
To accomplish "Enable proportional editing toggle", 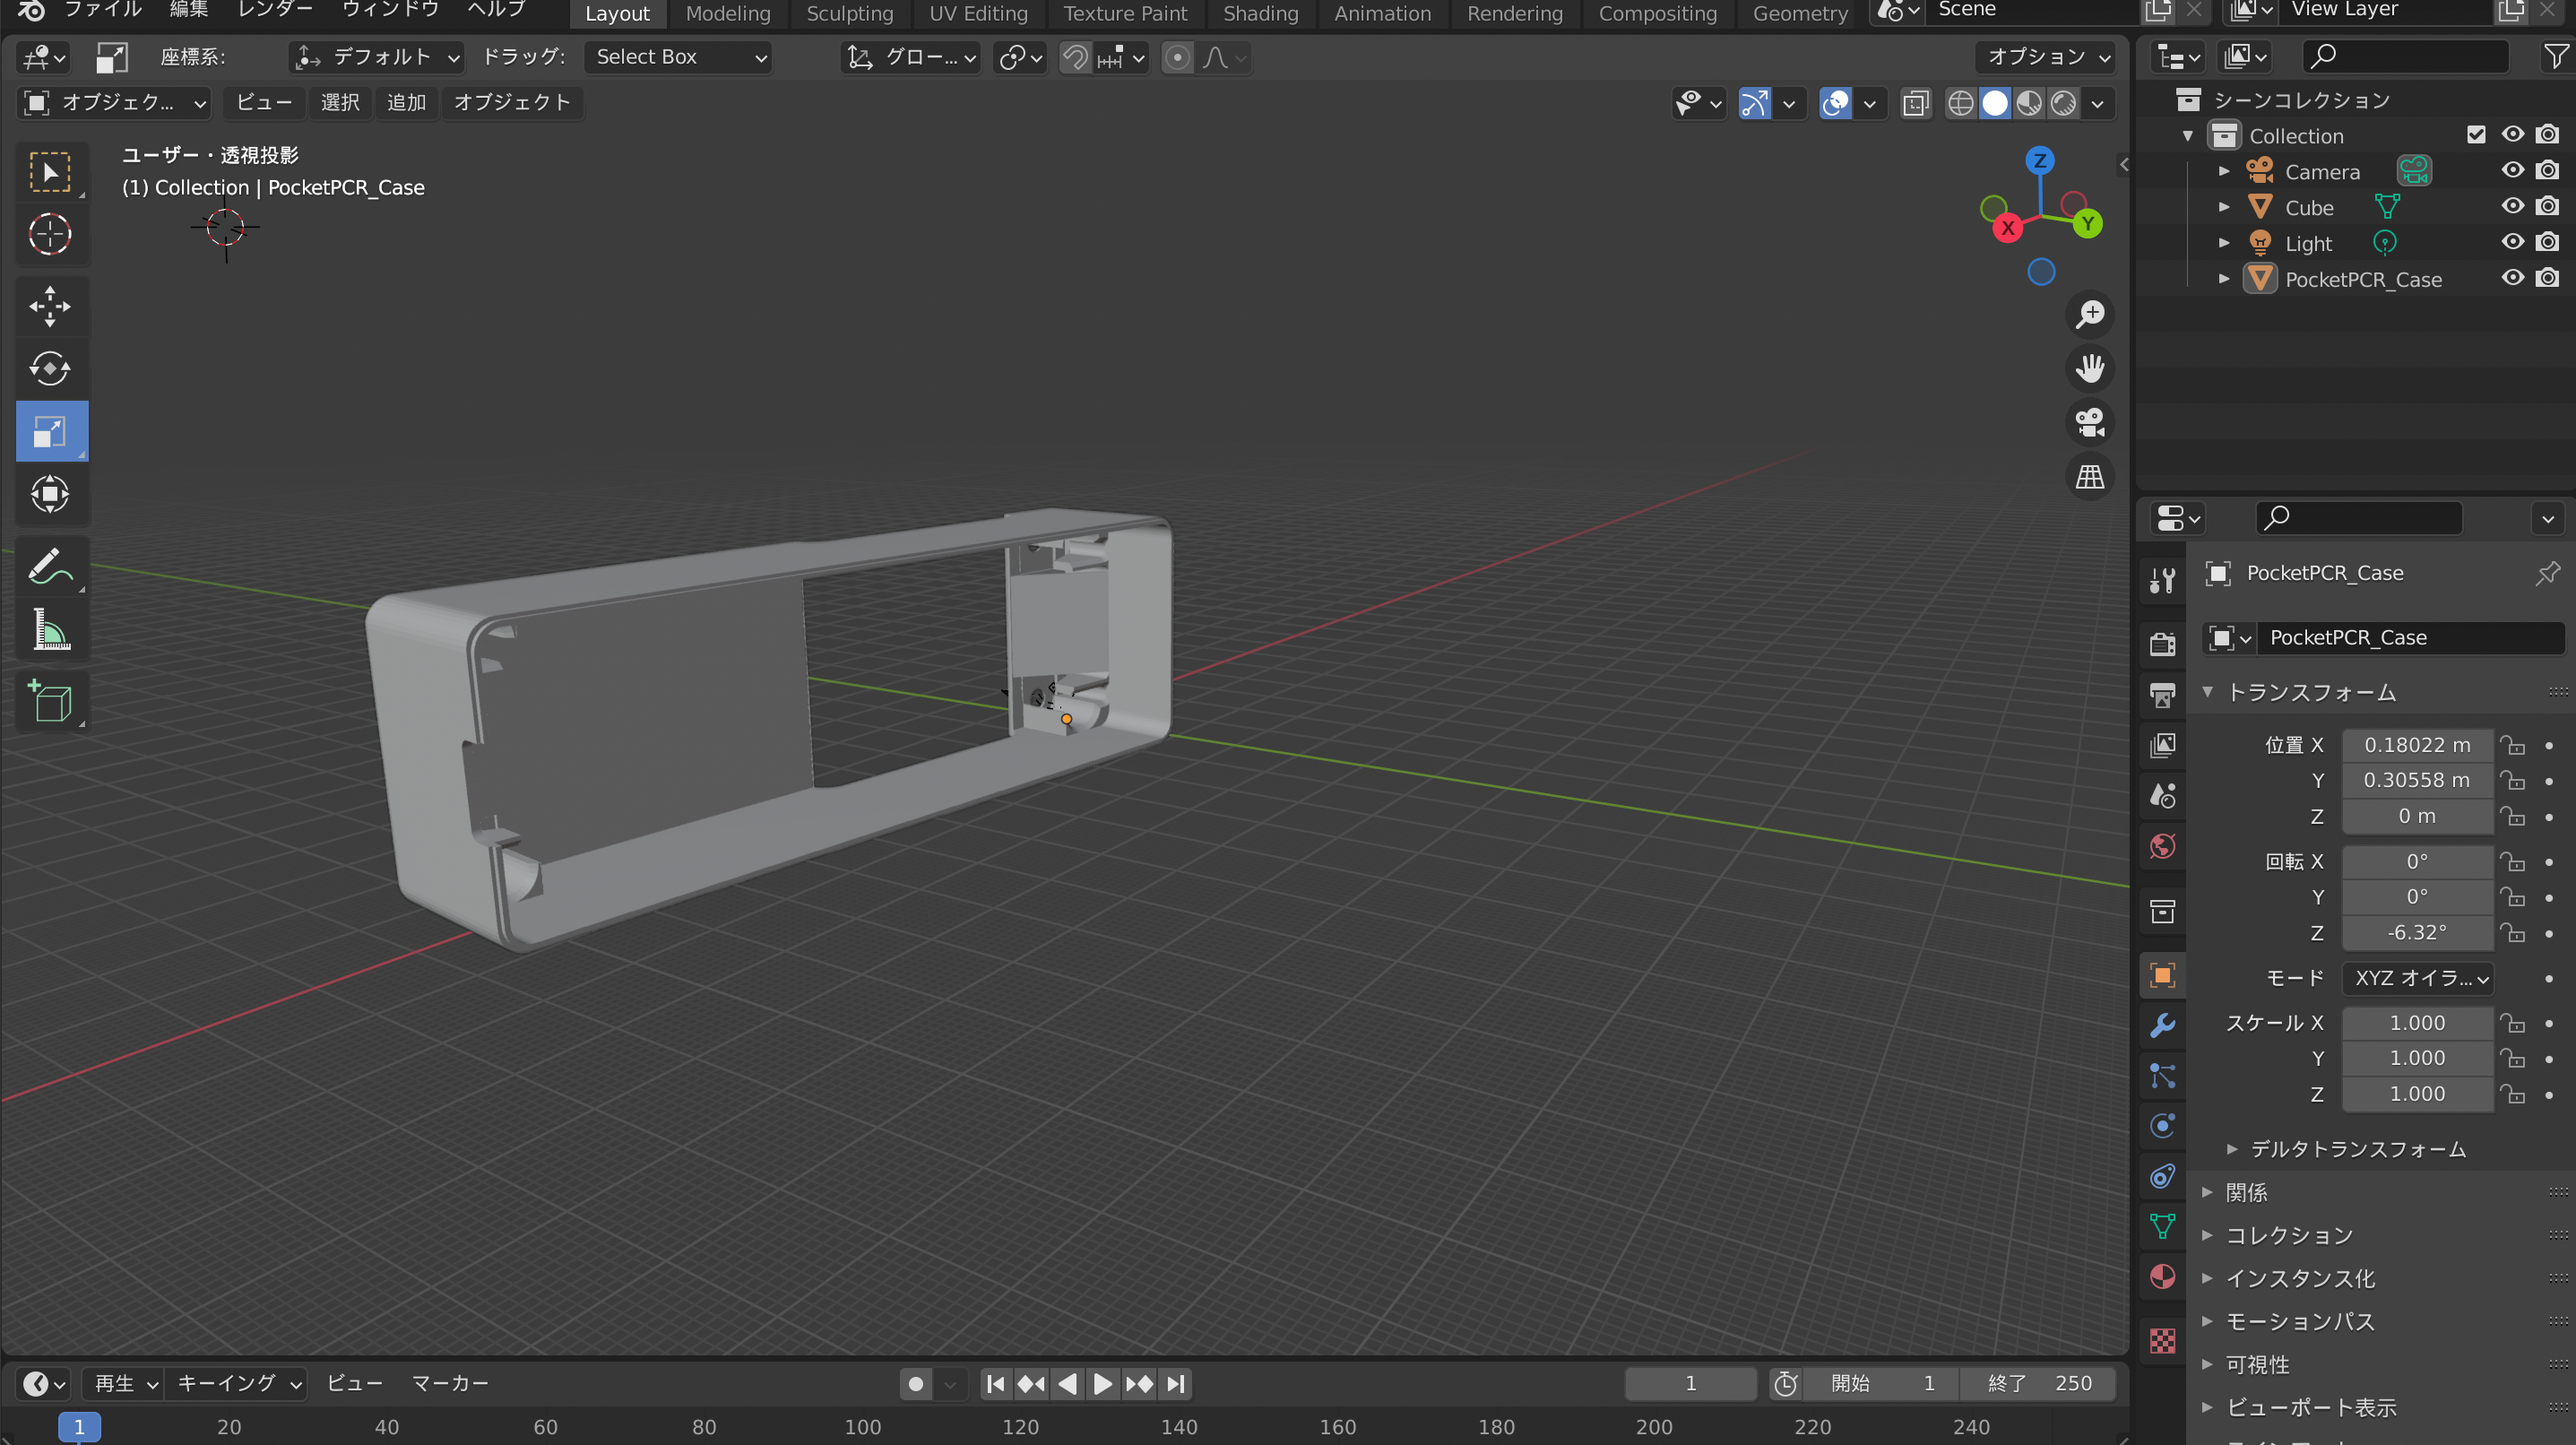I will coord(1178,58).
